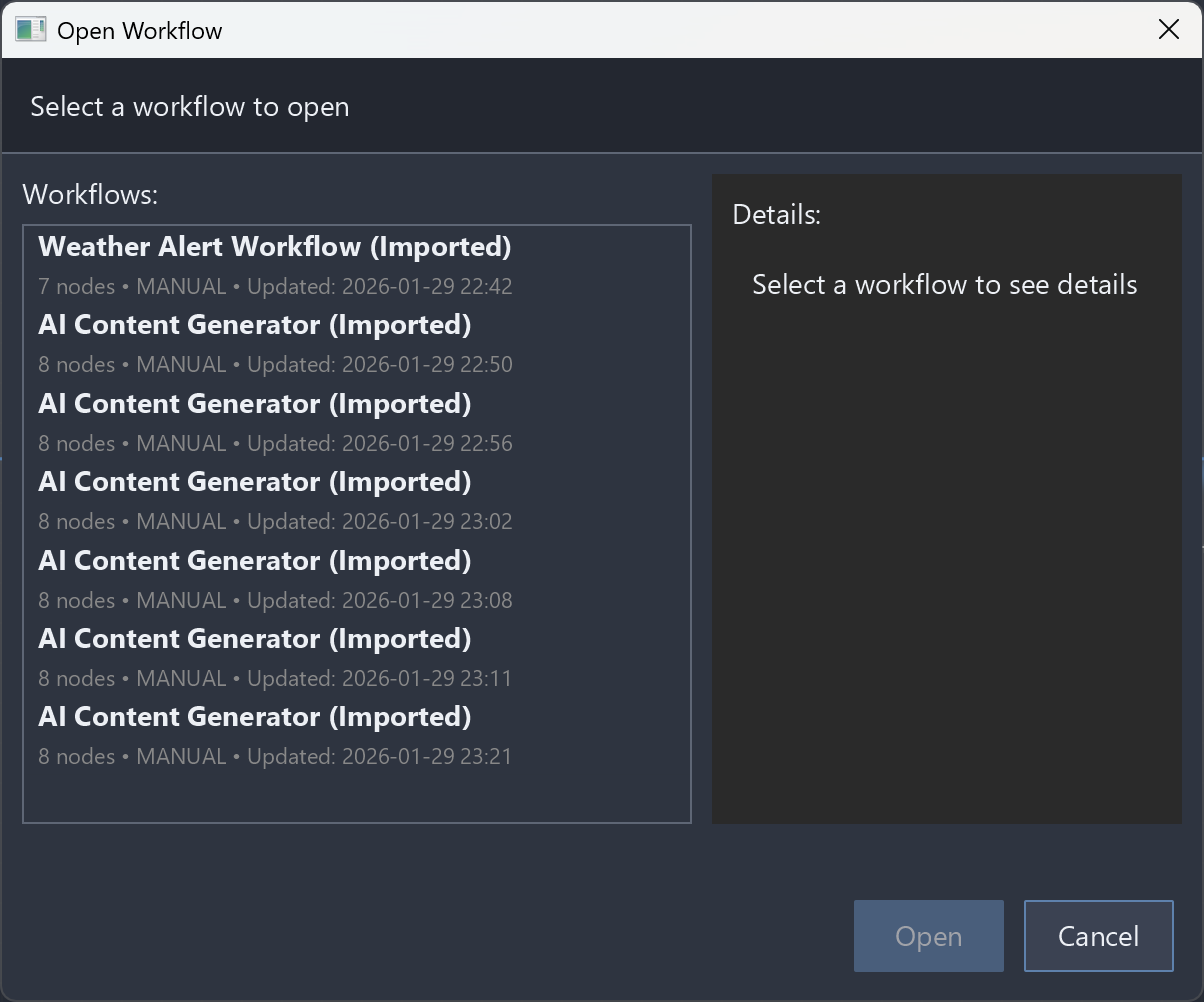1204x1002 pixels.
Task: Close the Open Workflow dialog
Action: pos(1168,30)
